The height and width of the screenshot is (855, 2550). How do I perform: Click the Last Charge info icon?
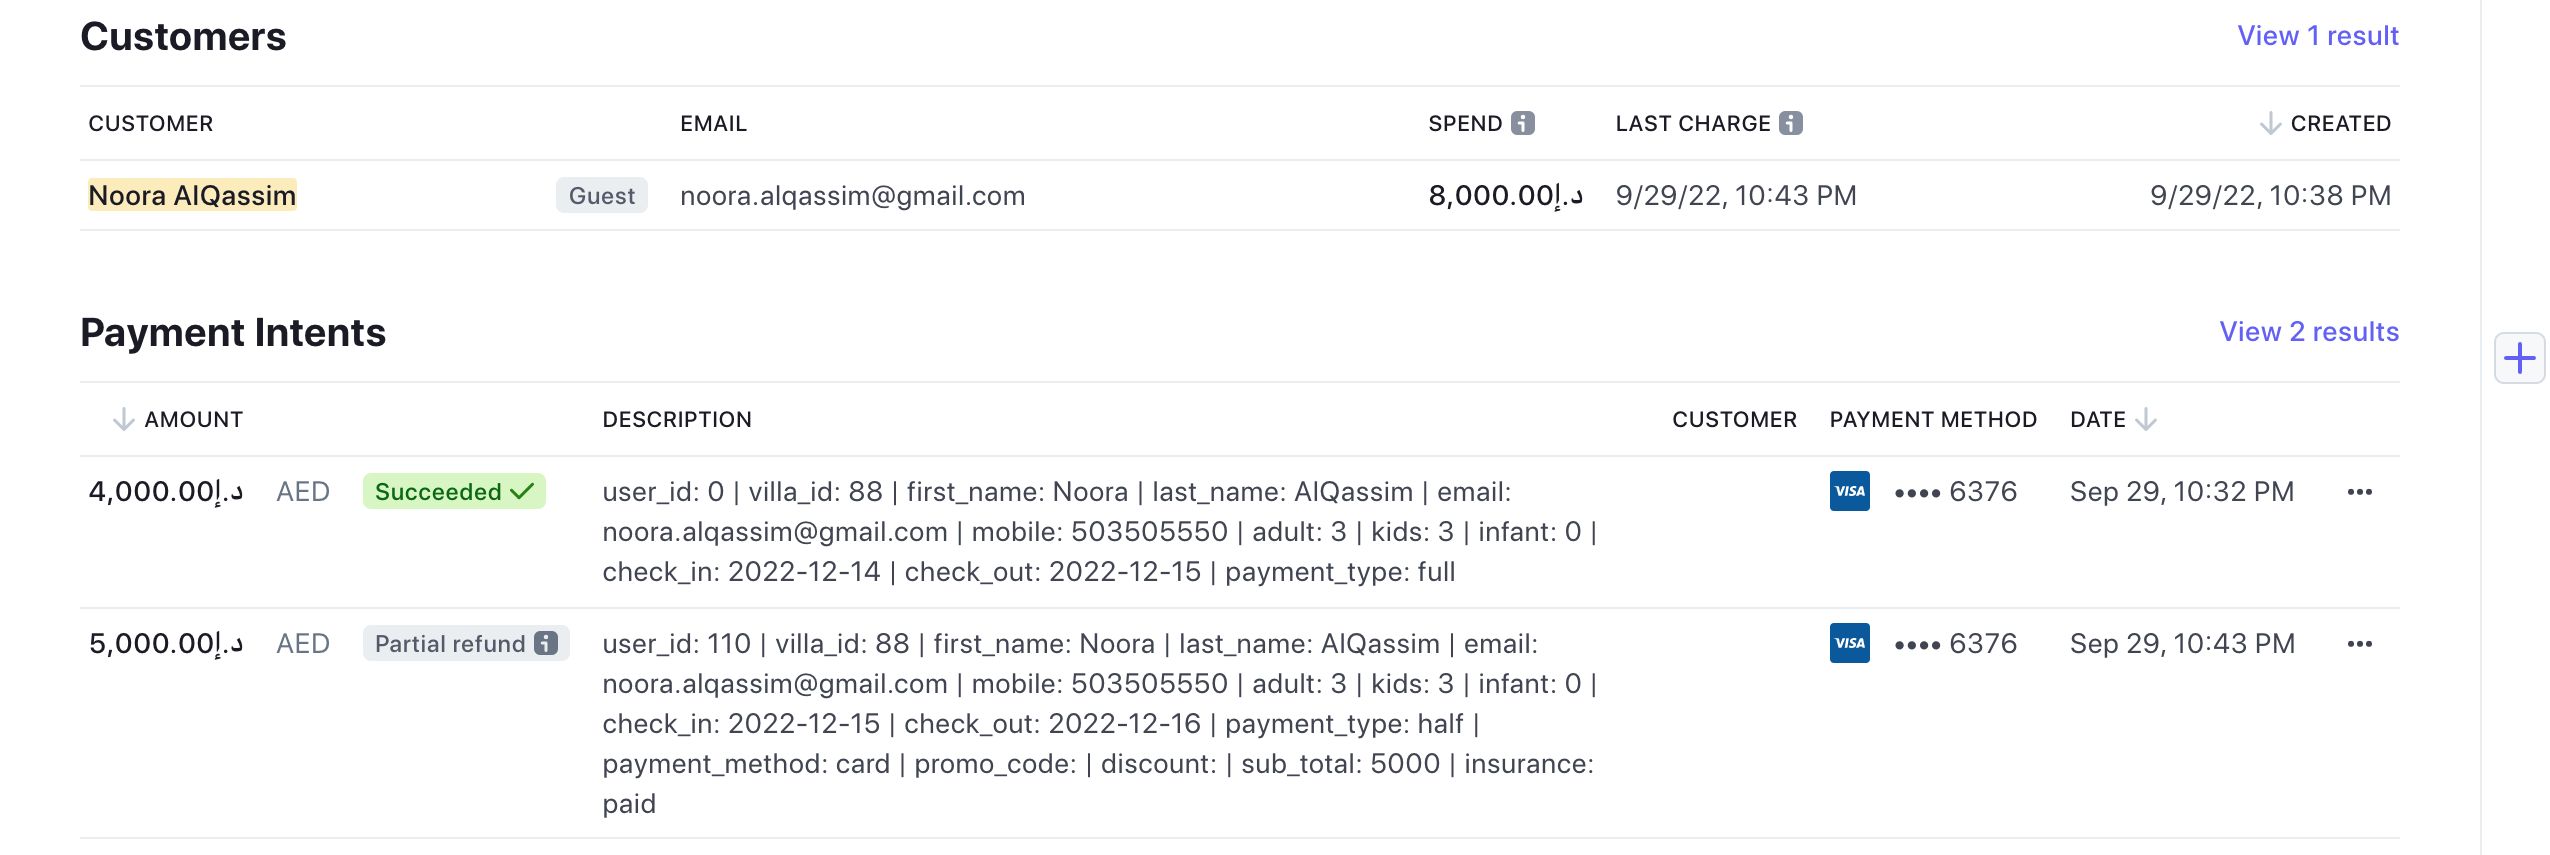[x=1790, y=123]
